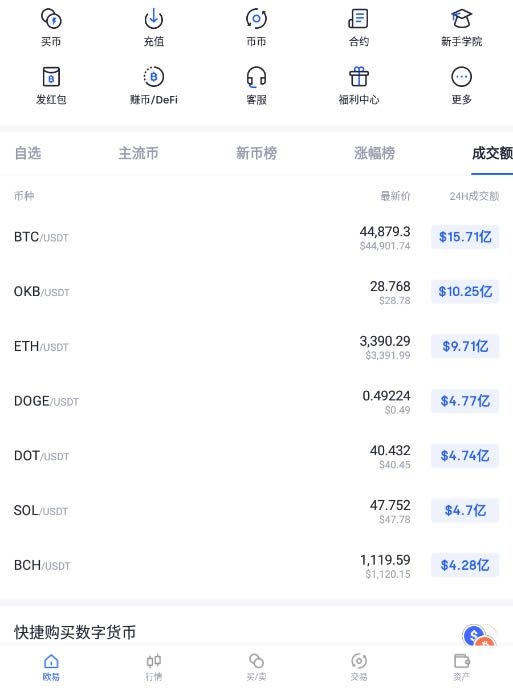Open the 合约 contracts icon

pos(359,19)
